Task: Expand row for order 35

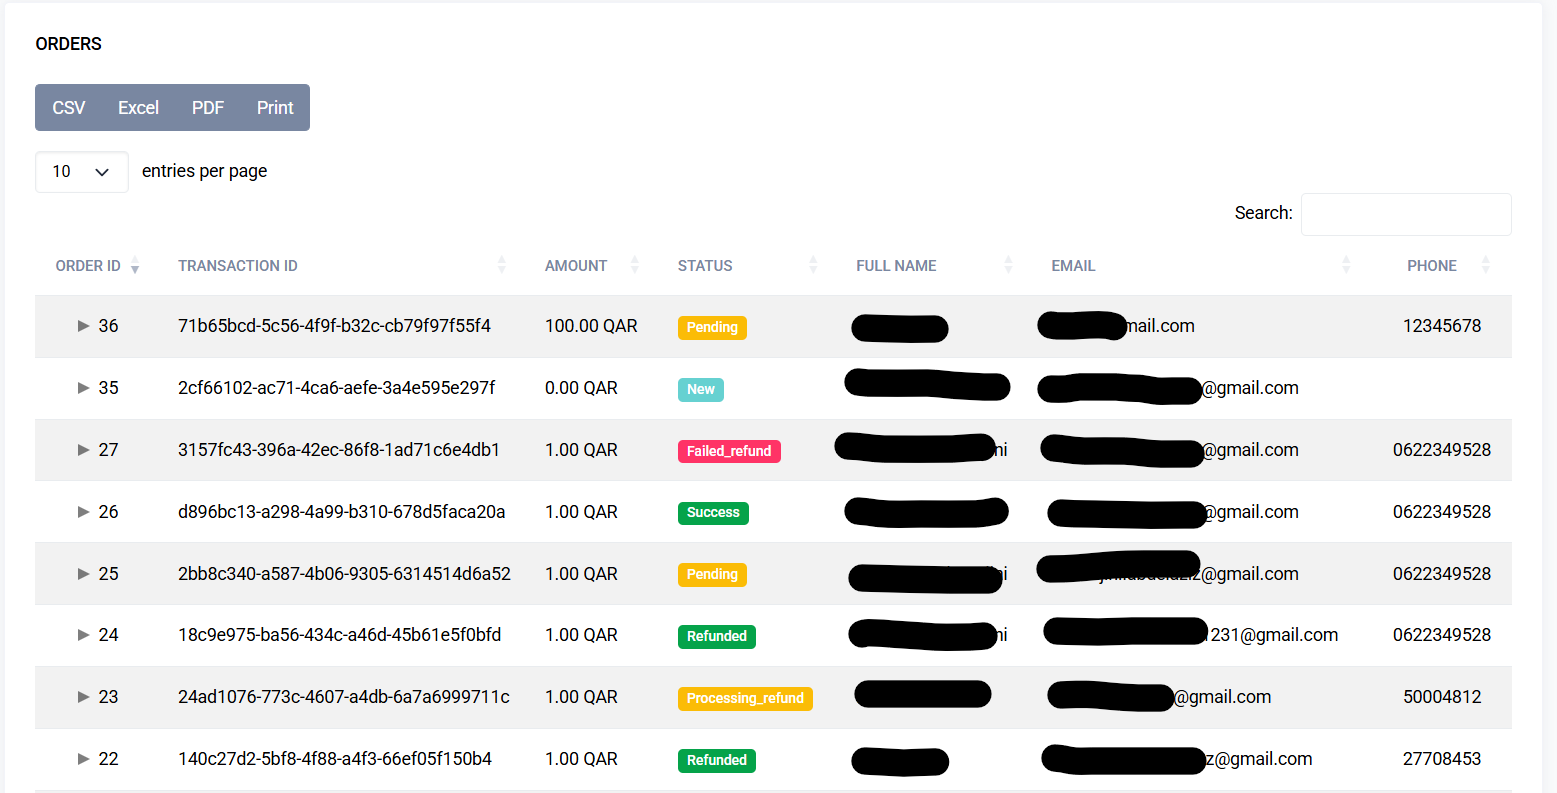Action: (84, 388)
